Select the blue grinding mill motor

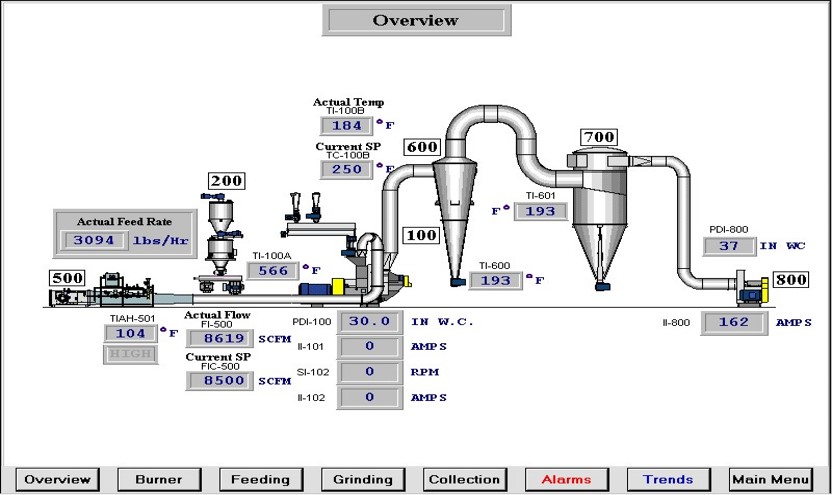tap(322, 288)
